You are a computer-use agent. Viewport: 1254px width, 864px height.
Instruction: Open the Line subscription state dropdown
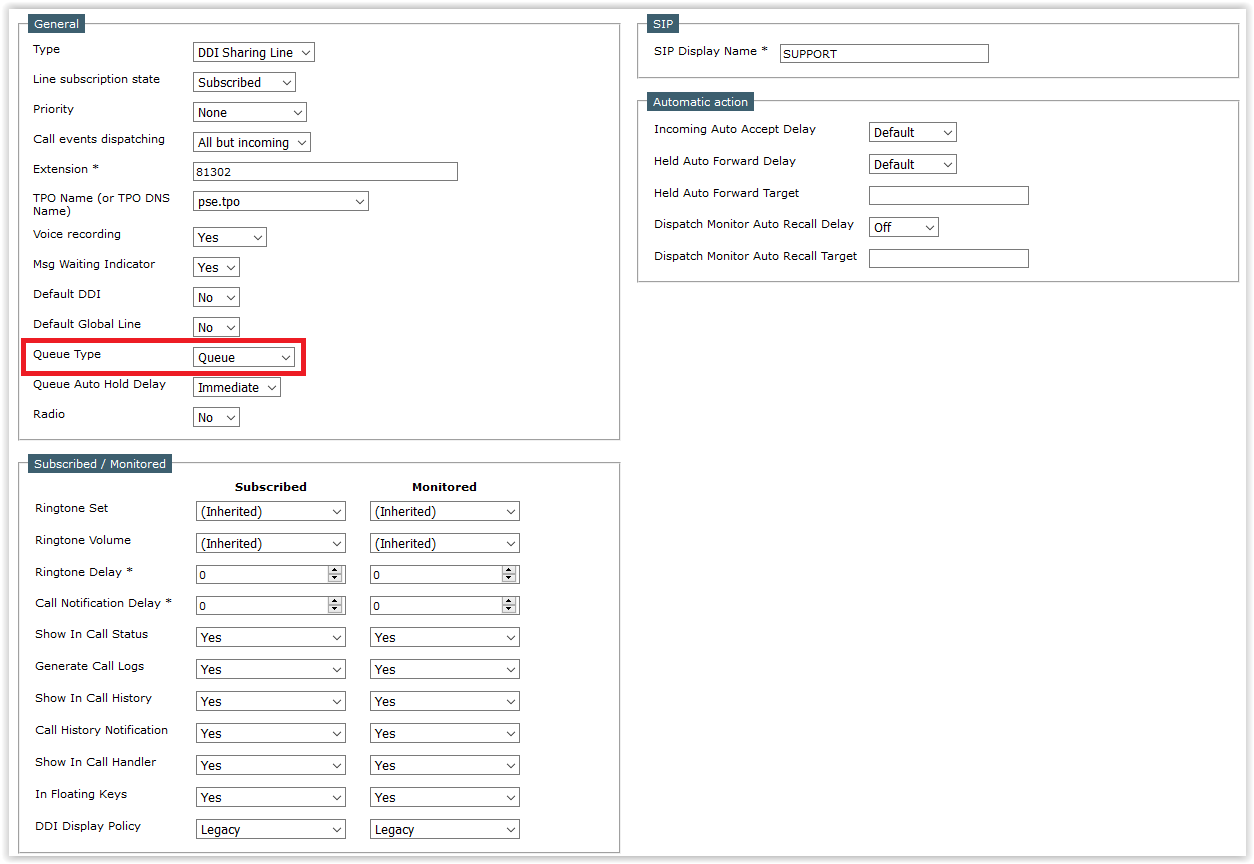tap(244, 83)
